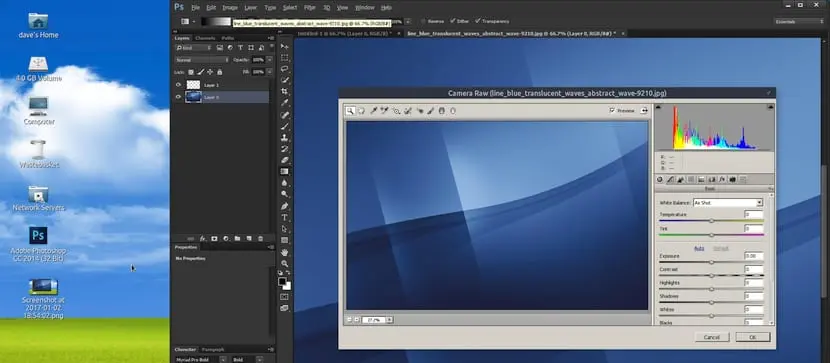The width and height of the screenshot is (830, 363).
Task: Select the Spot Healing Brush tool
Action: pos(285,115)
